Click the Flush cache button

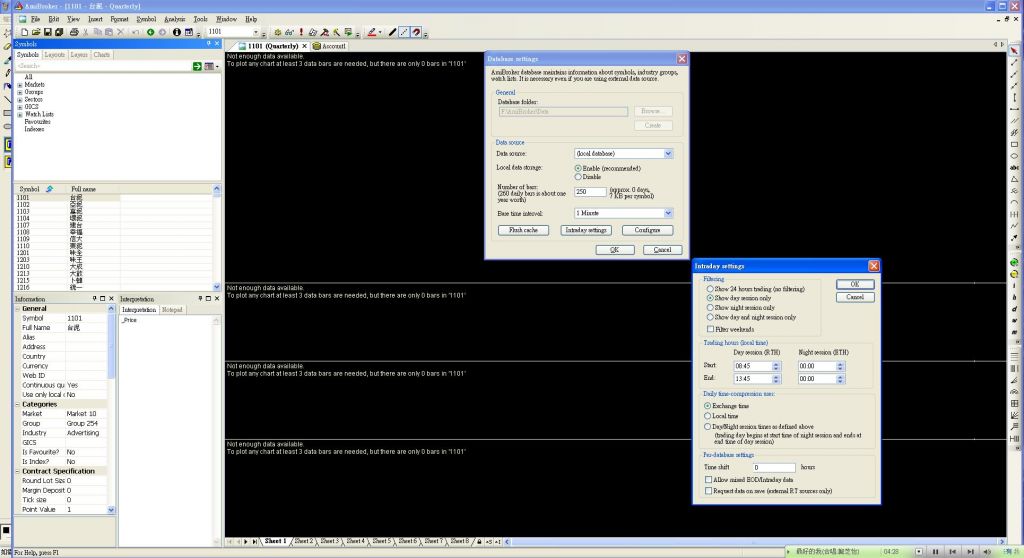(x=523, y=230)
